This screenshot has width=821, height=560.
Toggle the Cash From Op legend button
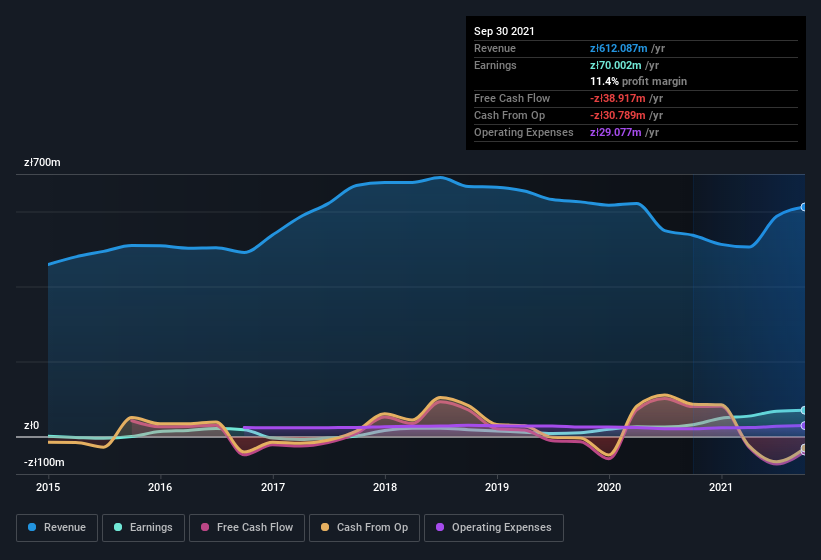364,528
